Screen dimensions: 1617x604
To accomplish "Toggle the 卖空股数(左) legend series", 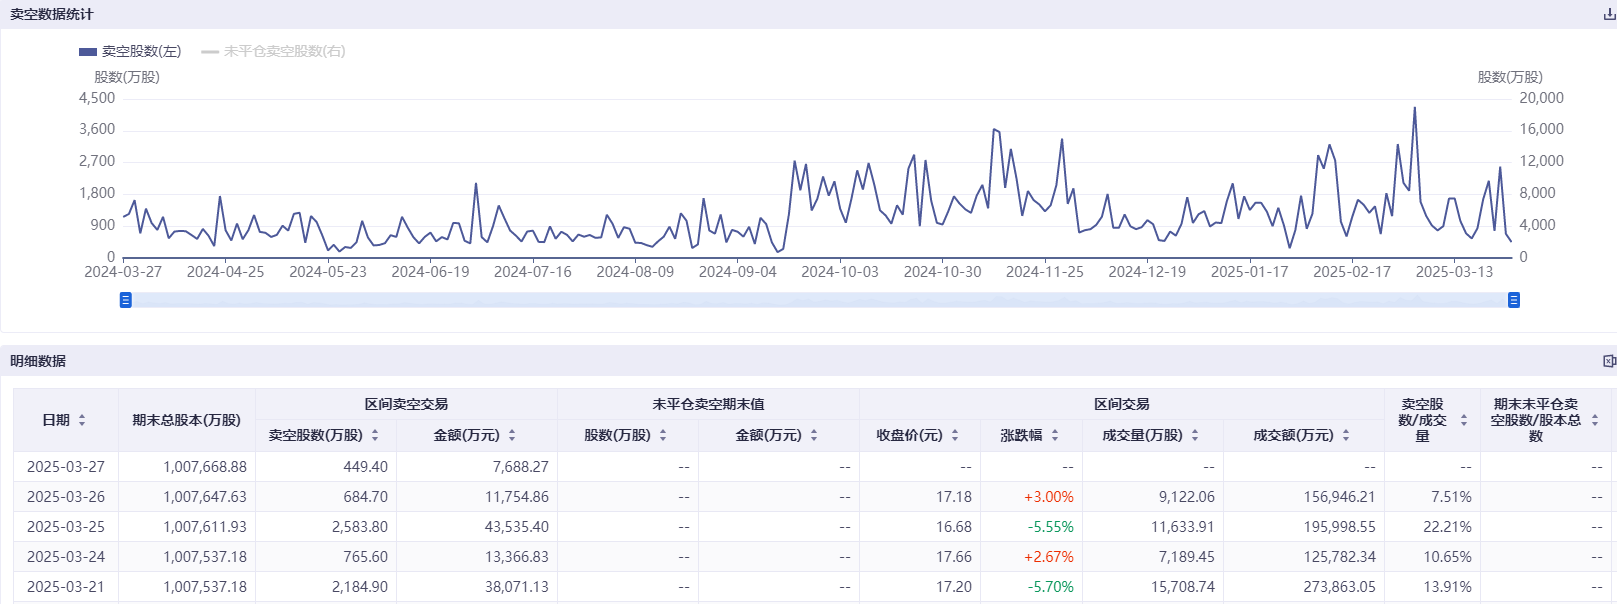I will coord(130,51).
